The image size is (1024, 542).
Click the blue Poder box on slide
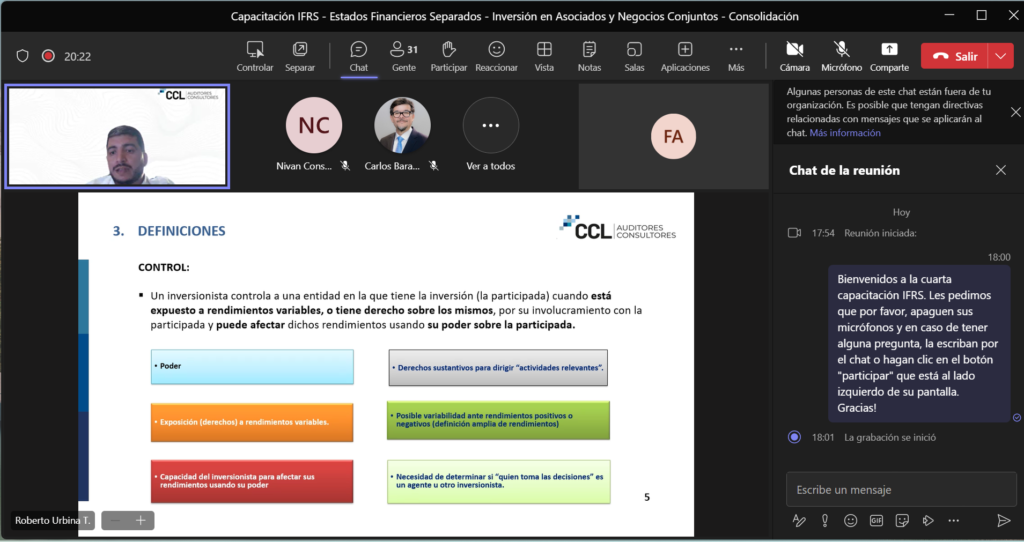(252, 366)
